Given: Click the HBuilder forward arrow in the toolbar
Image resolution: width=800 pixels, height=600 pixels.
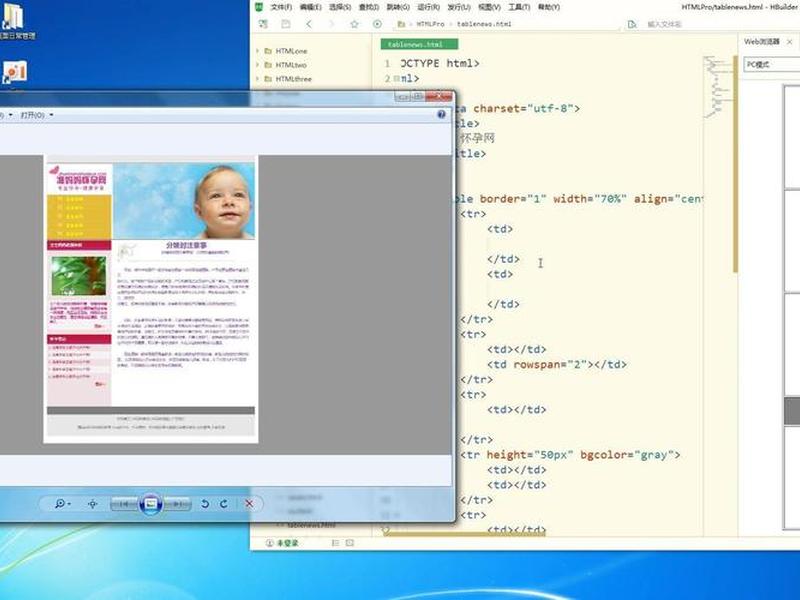Looking at the screenshot, I should 331,24.
